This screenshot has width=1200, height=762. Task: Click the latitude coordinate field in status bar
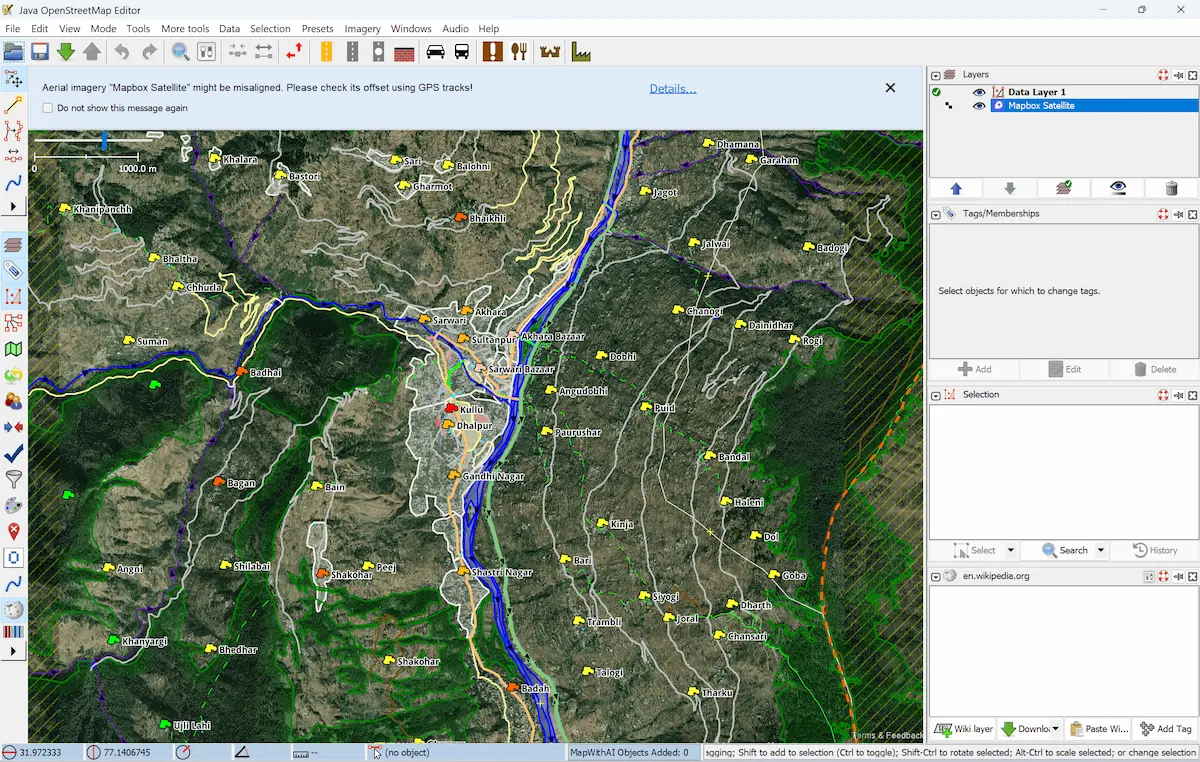click(40, 752)
